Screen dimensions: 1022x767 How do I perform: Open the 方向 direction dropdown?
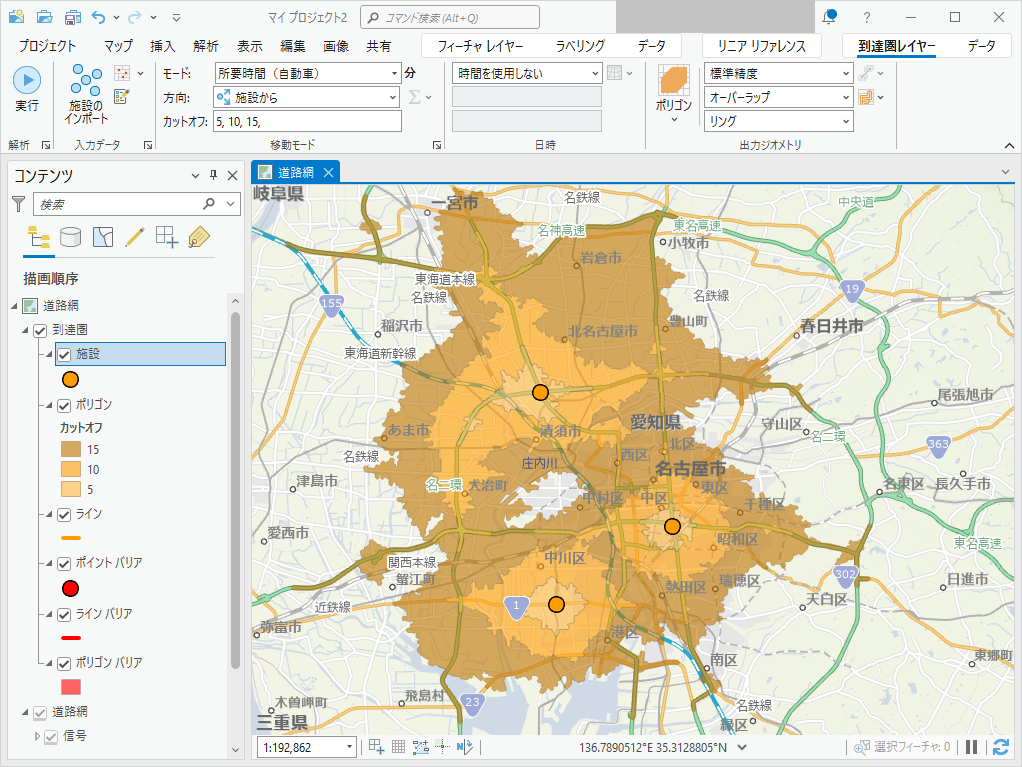pos(393,97)
